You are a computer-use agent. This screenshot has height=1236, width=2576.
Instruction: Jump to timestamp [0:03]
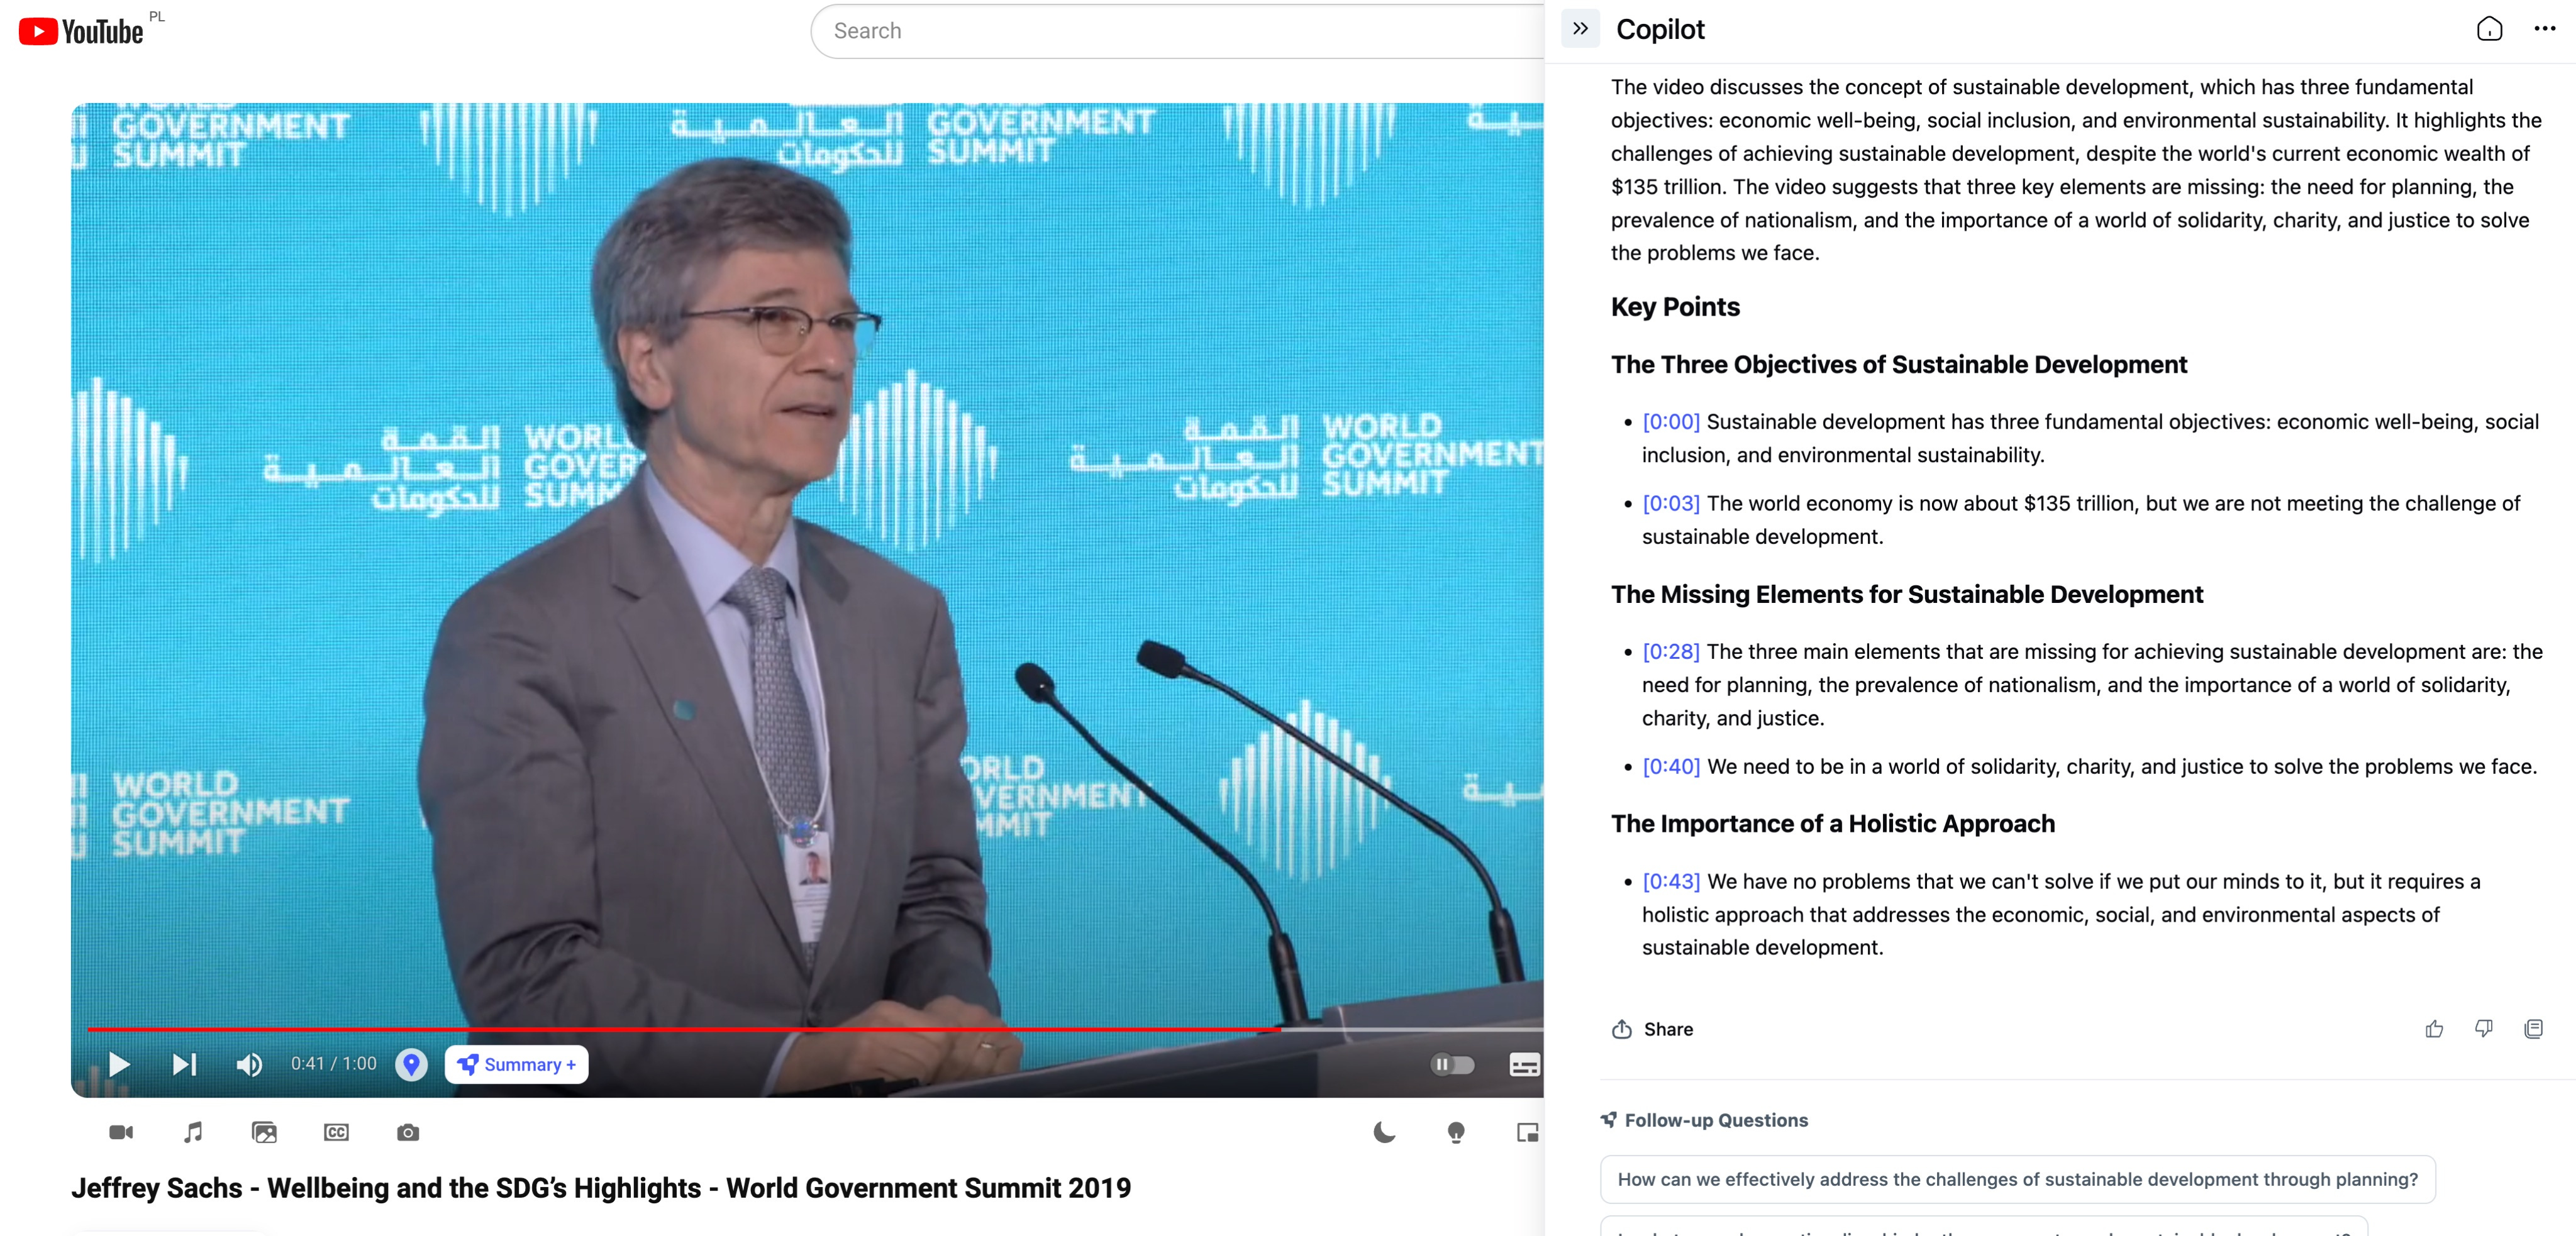(1671, 503)
